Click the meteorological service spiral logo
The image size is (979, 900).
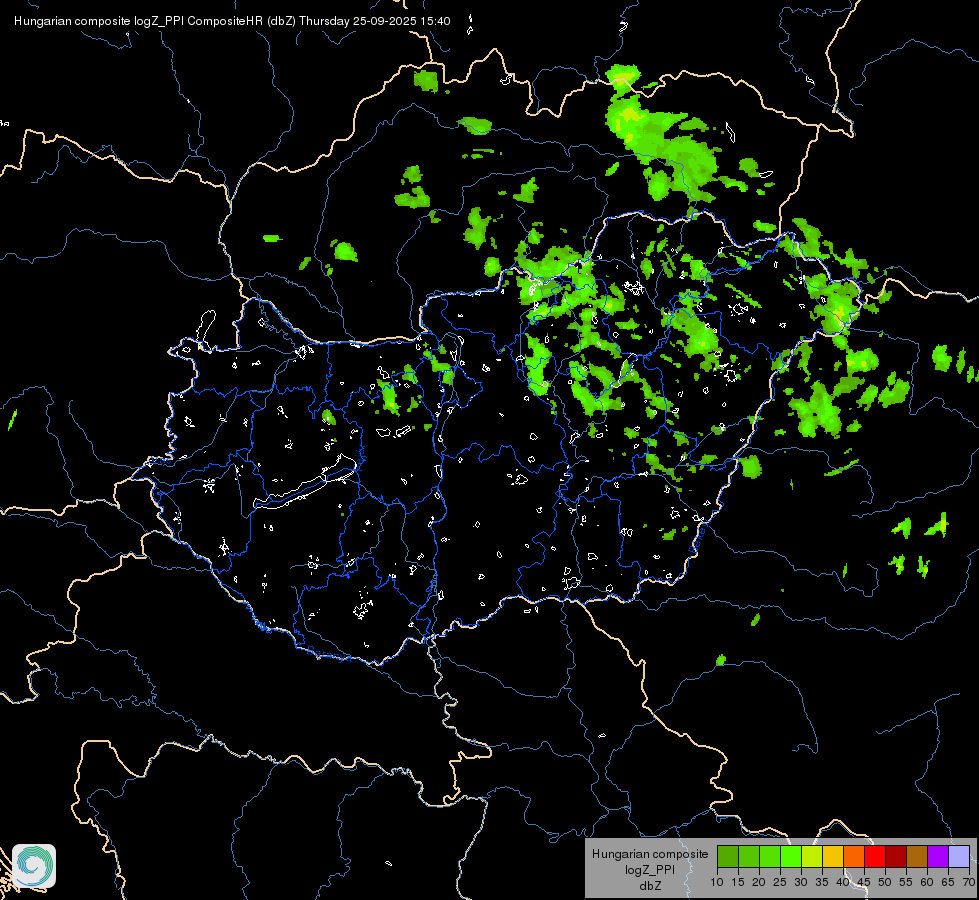(34, 866)
